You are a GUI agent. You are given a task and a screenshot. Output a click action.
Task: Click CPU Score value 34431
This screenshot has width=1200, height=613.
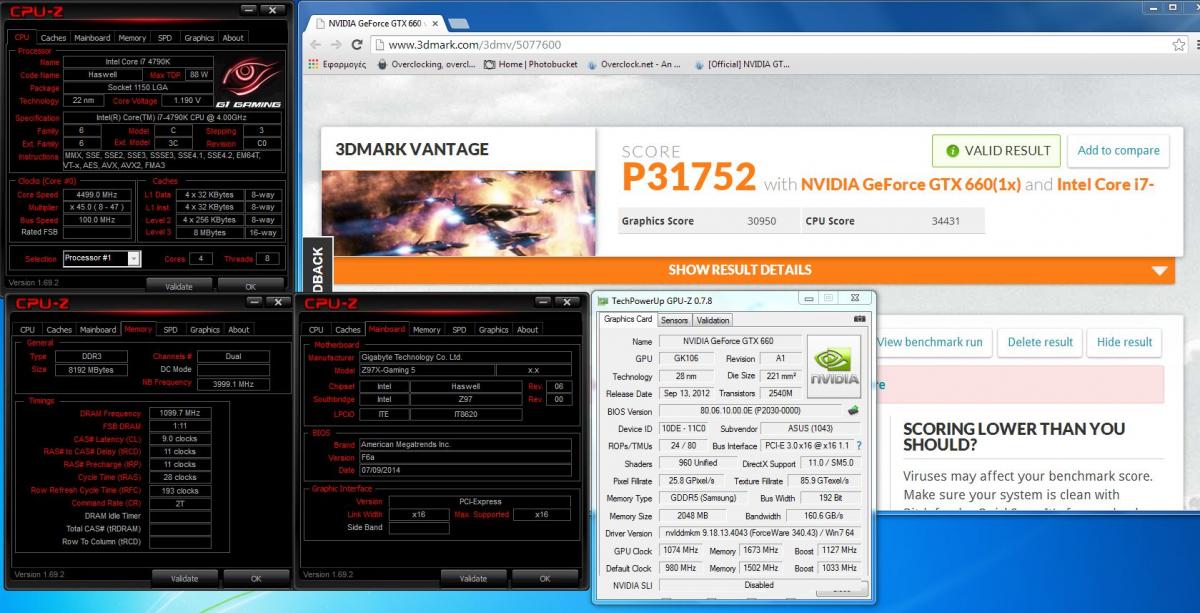(944, 221)
